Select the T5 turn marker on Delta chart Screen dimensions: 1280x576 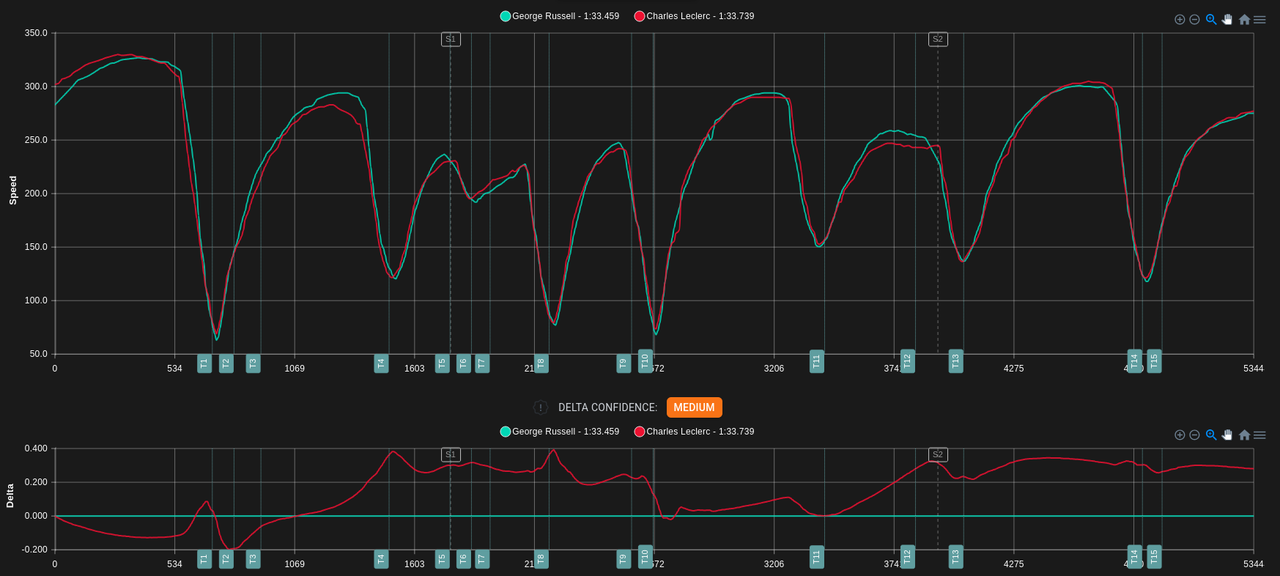pyautogui.click(x=442, y=559)
